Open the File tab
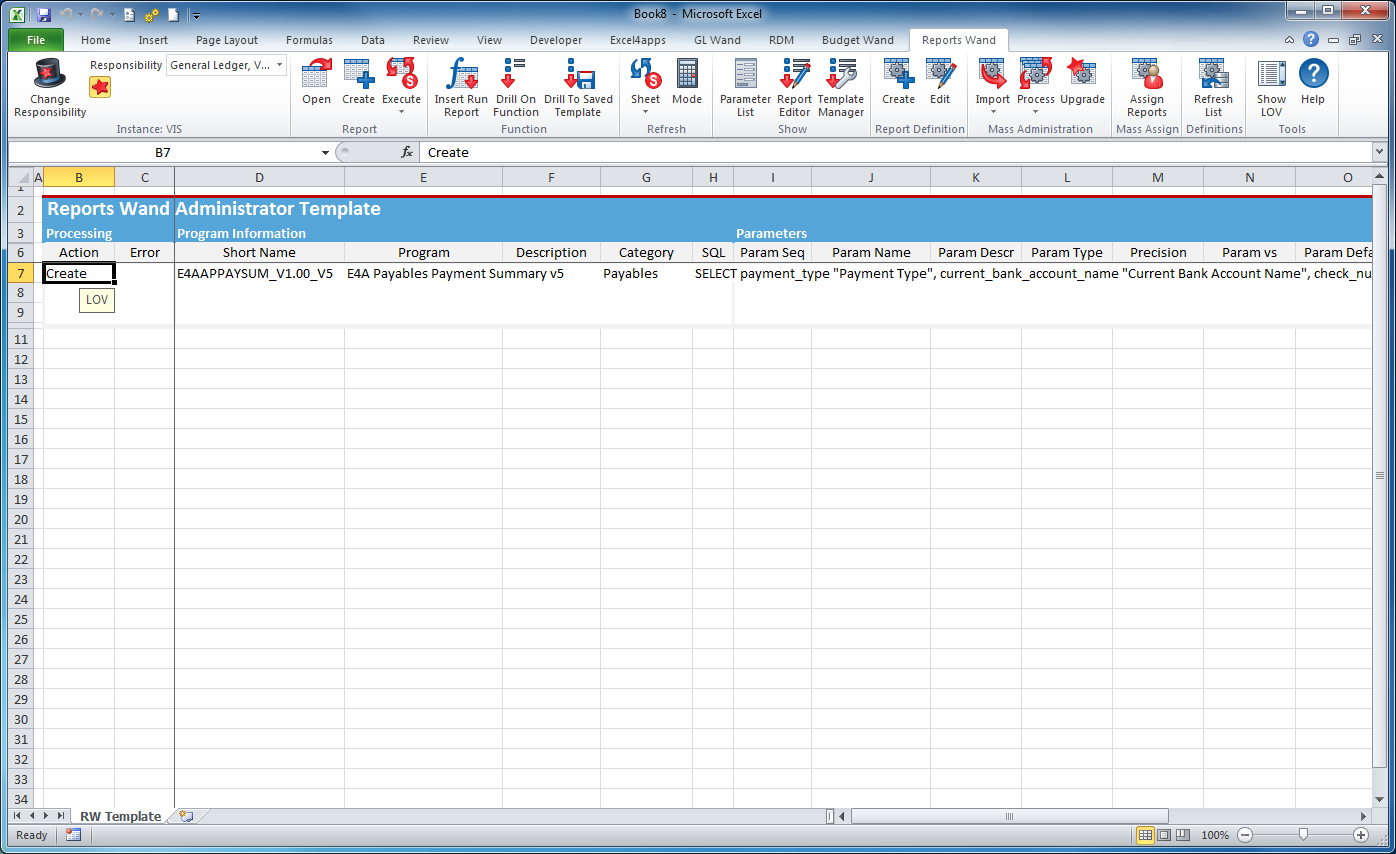Screen dimensions: 1396x854 tap(36, 40)
